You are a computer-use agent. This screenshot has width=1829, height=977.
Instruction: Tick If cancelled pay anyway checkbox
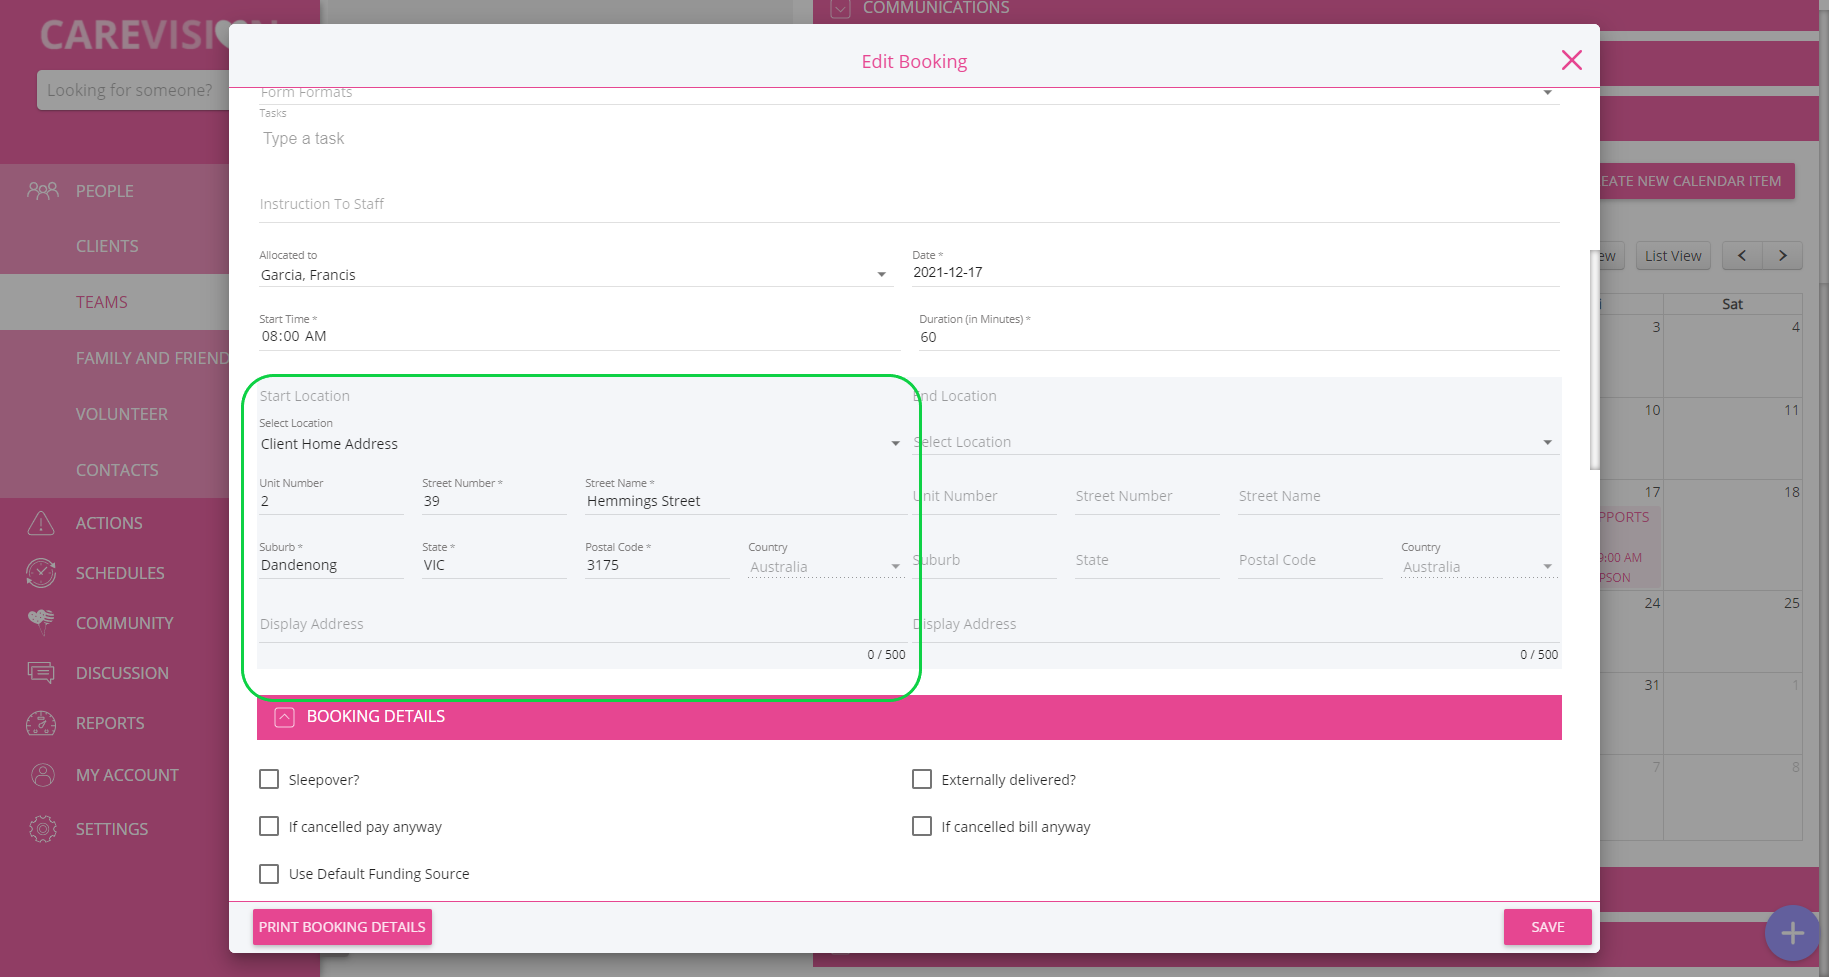point(269,826)
